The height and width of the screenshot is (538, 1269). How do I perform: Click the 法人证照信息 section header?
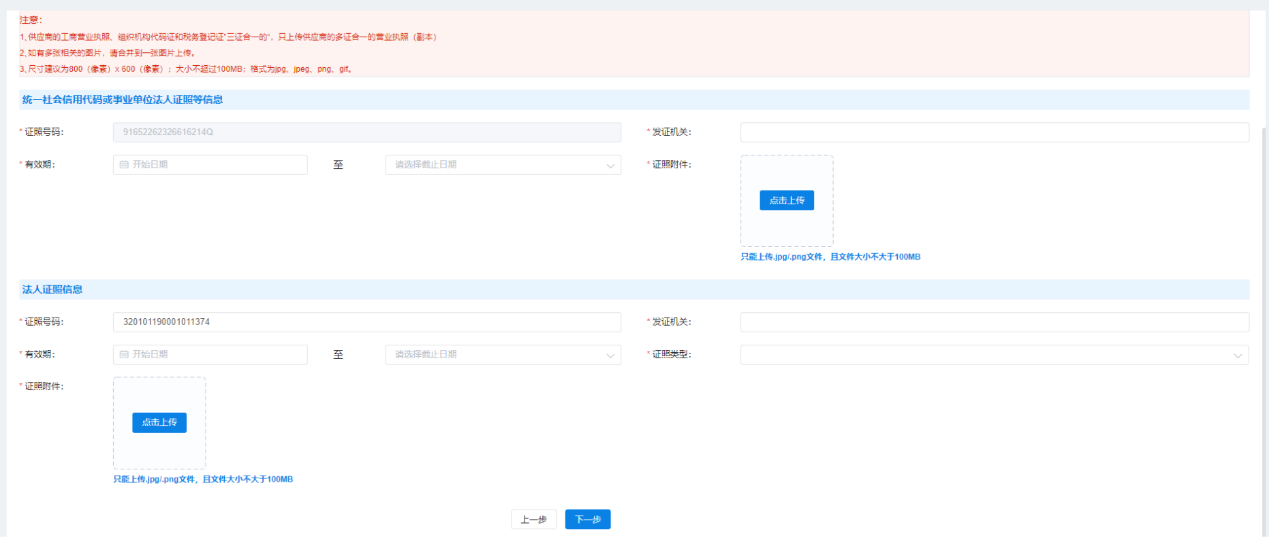(52, 289)
